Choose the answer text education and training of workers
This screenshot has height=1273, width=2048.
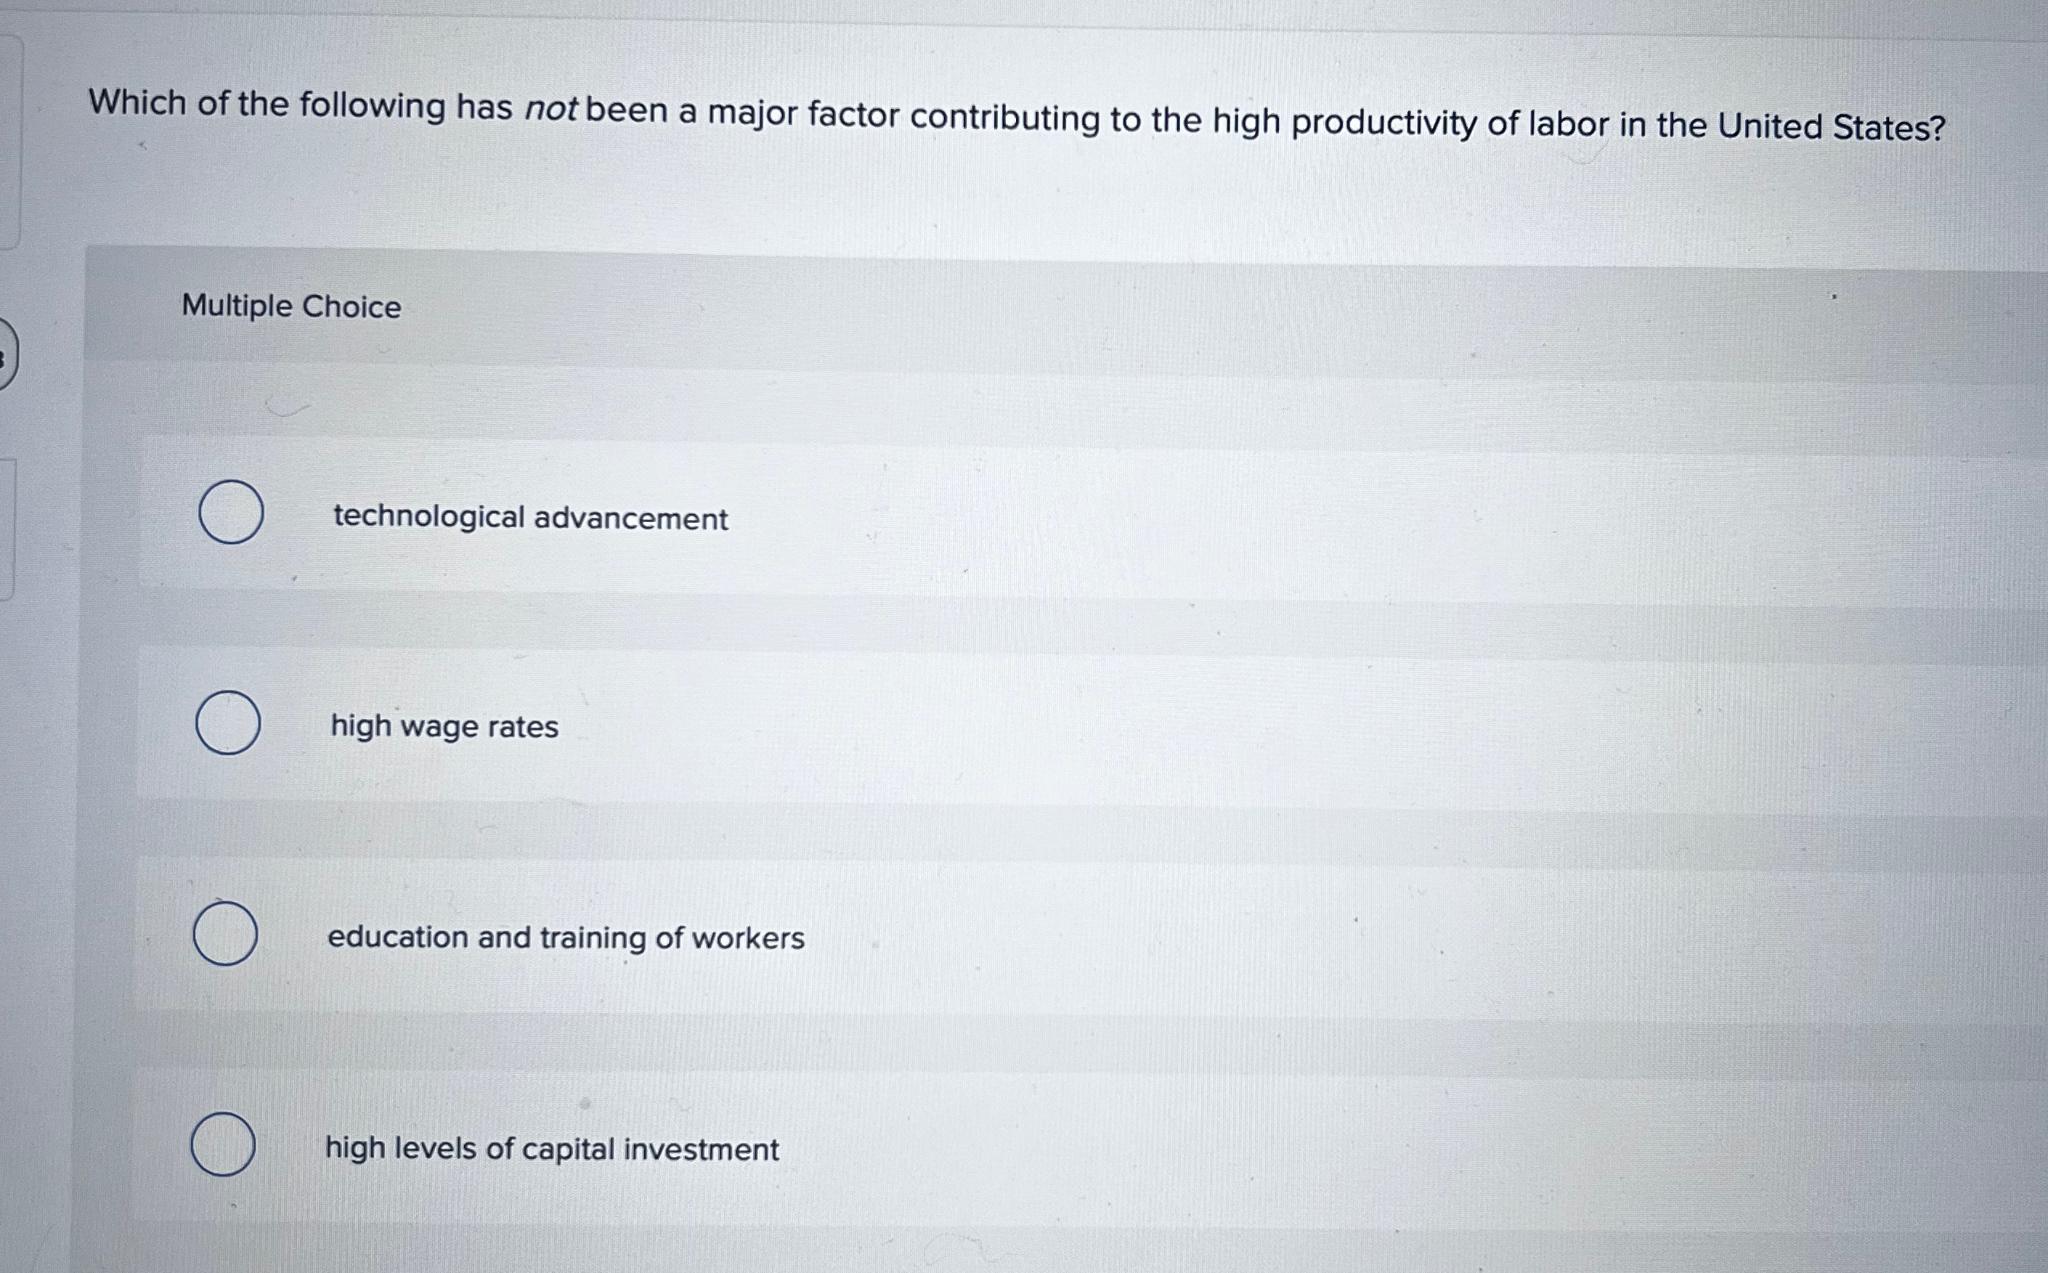click(566, 937)
